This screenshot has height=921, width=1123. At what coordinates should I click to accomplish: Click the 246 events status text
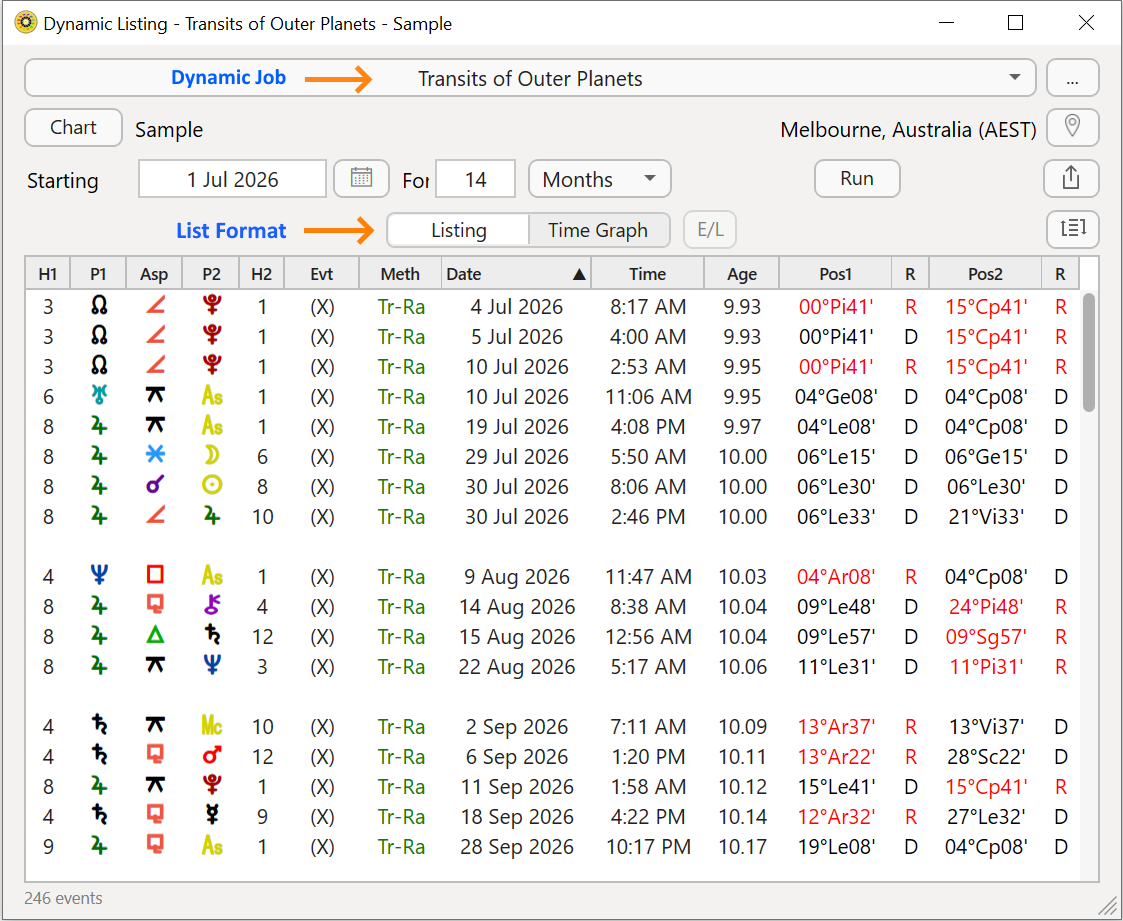(63, 897)
